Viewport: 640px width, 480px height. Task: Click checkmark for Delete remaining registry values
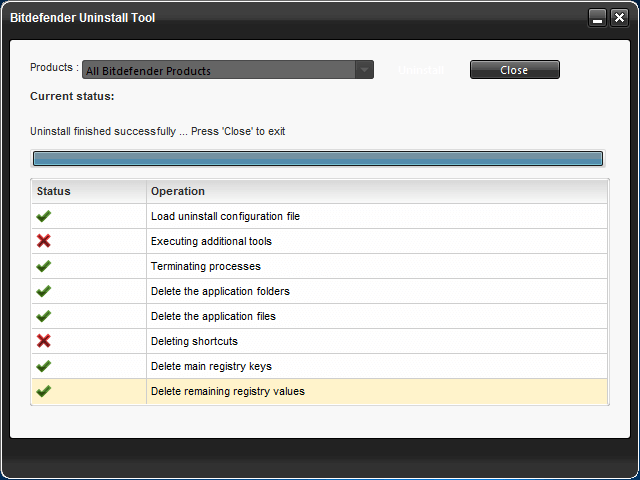click(44, 391)
